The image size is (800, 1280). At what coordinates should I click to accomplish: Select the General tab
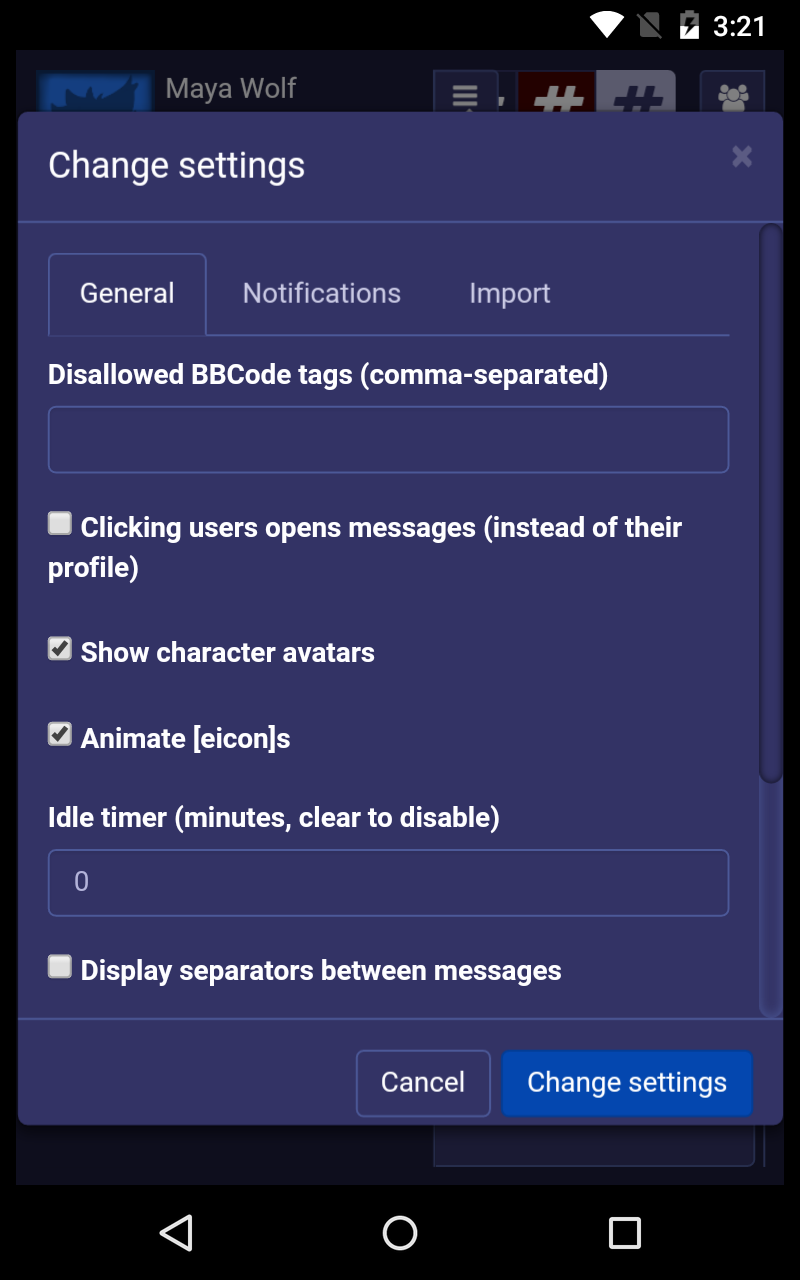tap(127, 293)
